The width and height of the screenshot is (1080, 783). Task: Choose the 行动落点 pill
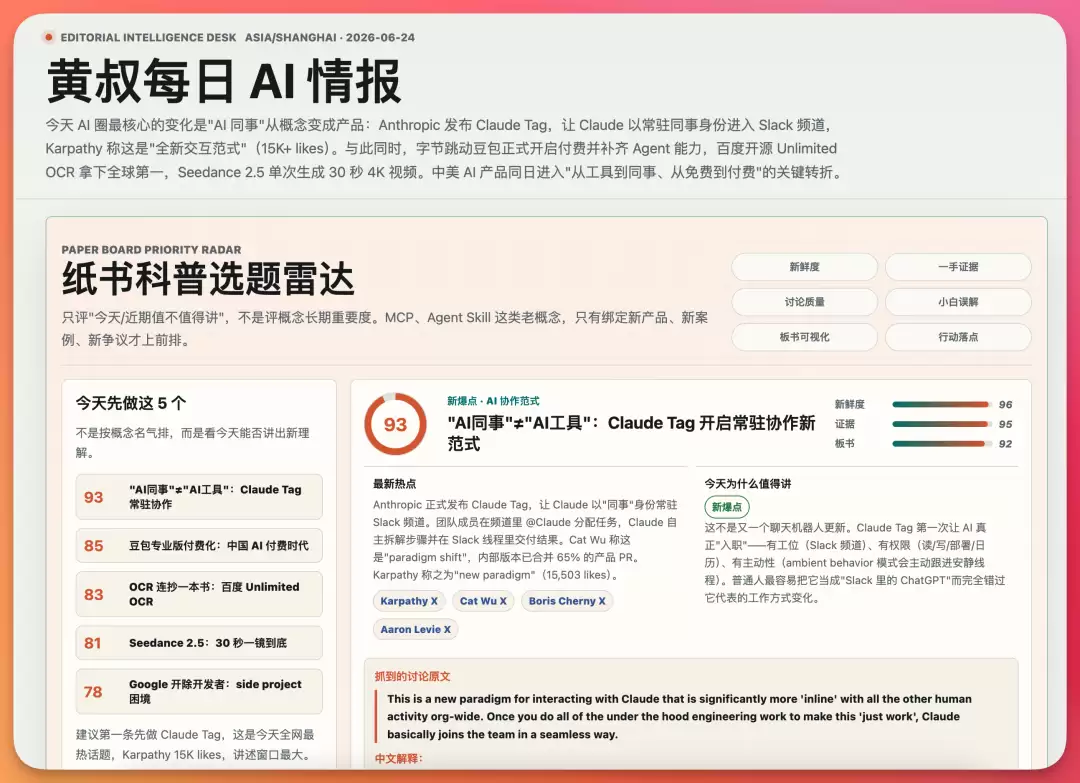click(x=958, y=337)
